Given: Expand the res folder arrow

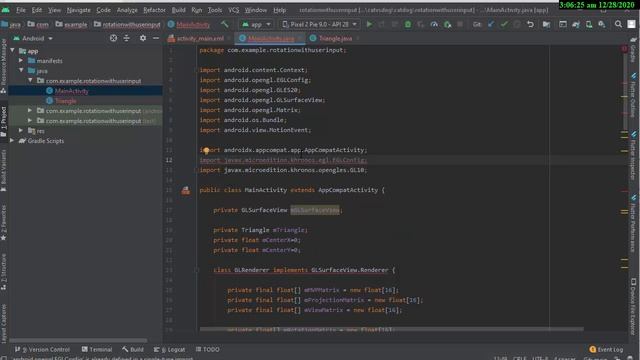Looking at the screenshot, I should (x=21, y=131).
